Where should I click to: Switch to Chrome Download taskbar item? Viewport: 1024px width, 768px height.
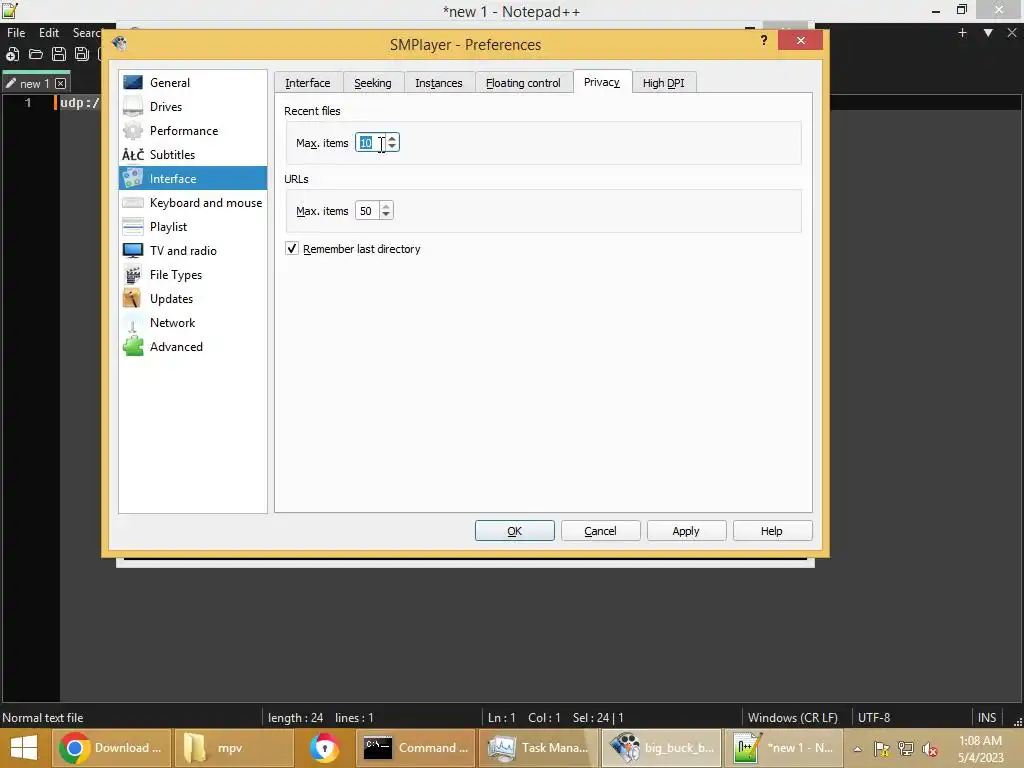(112, 748)
